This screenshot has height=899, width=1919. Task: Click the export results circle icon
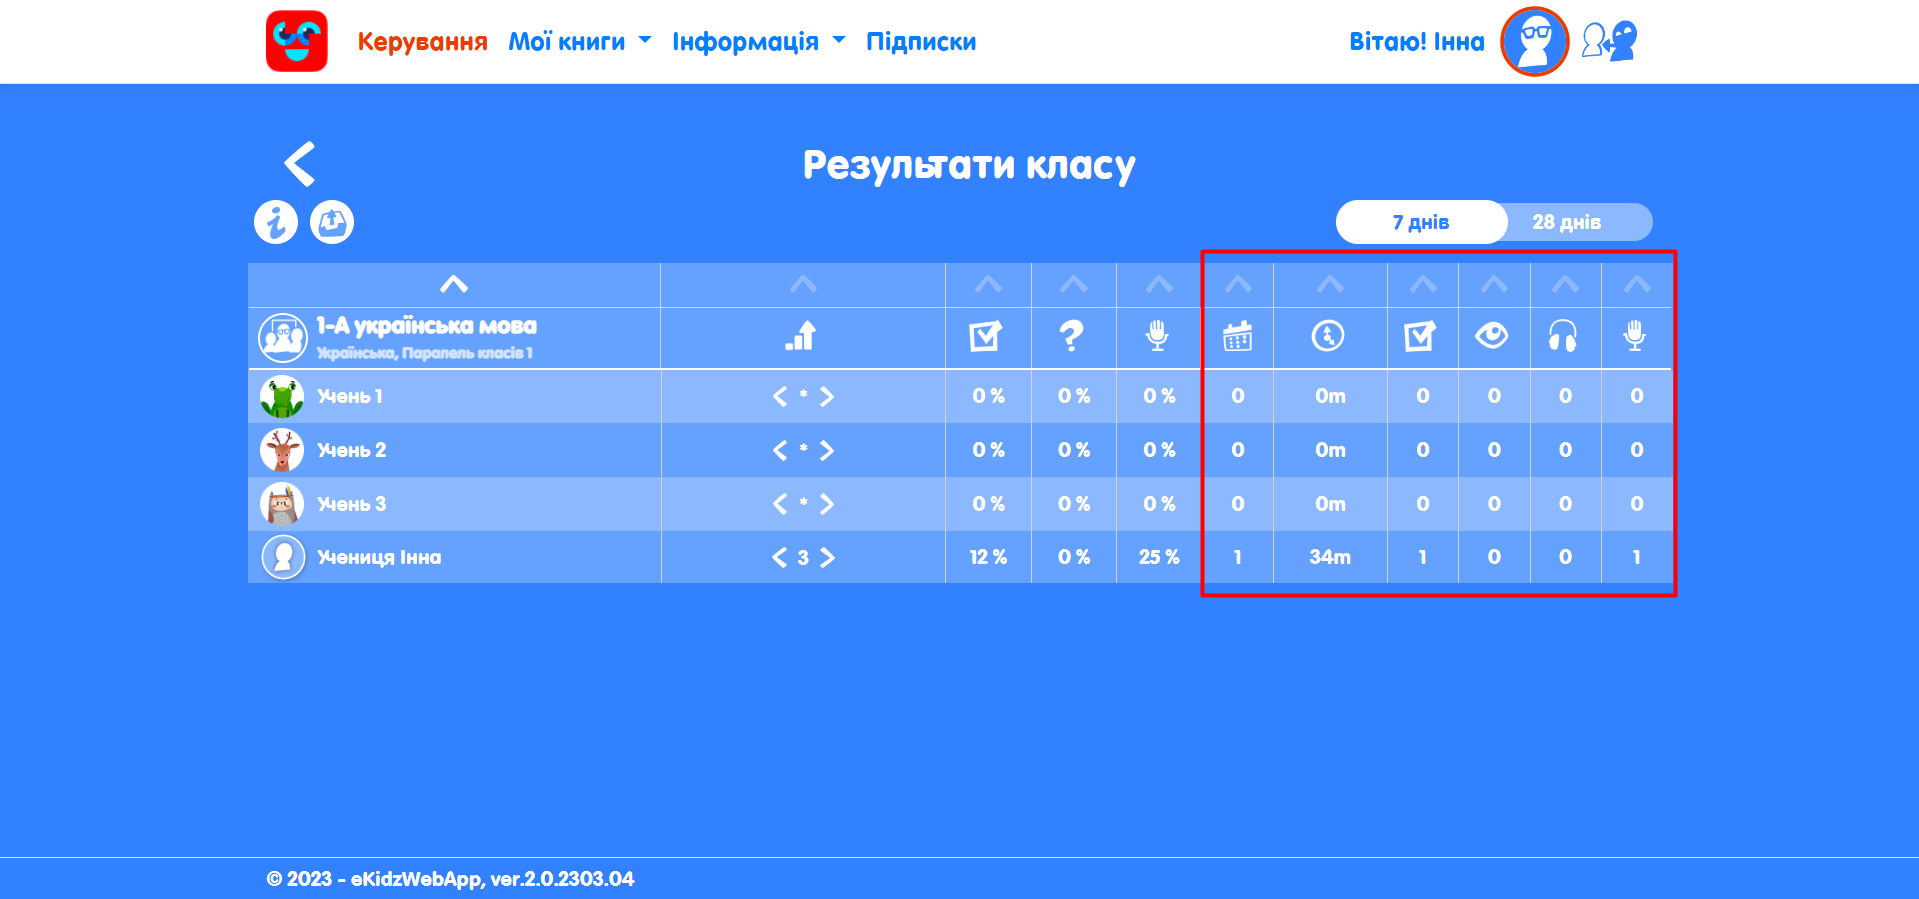332,222
